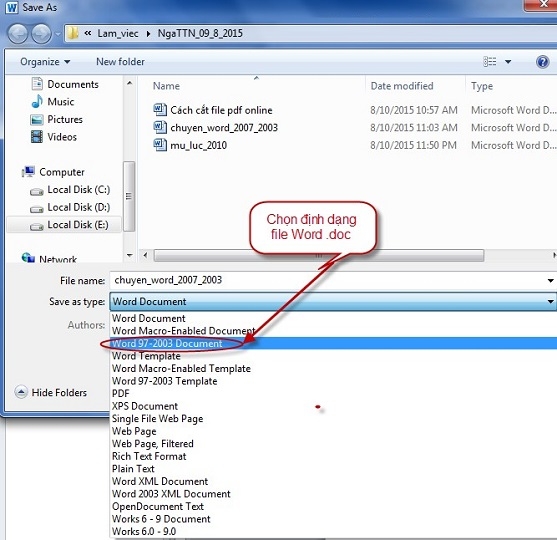This screenshot has height=540, width=557.
Task: Click the Computer icon in sidebar
Action: [28, 172]
